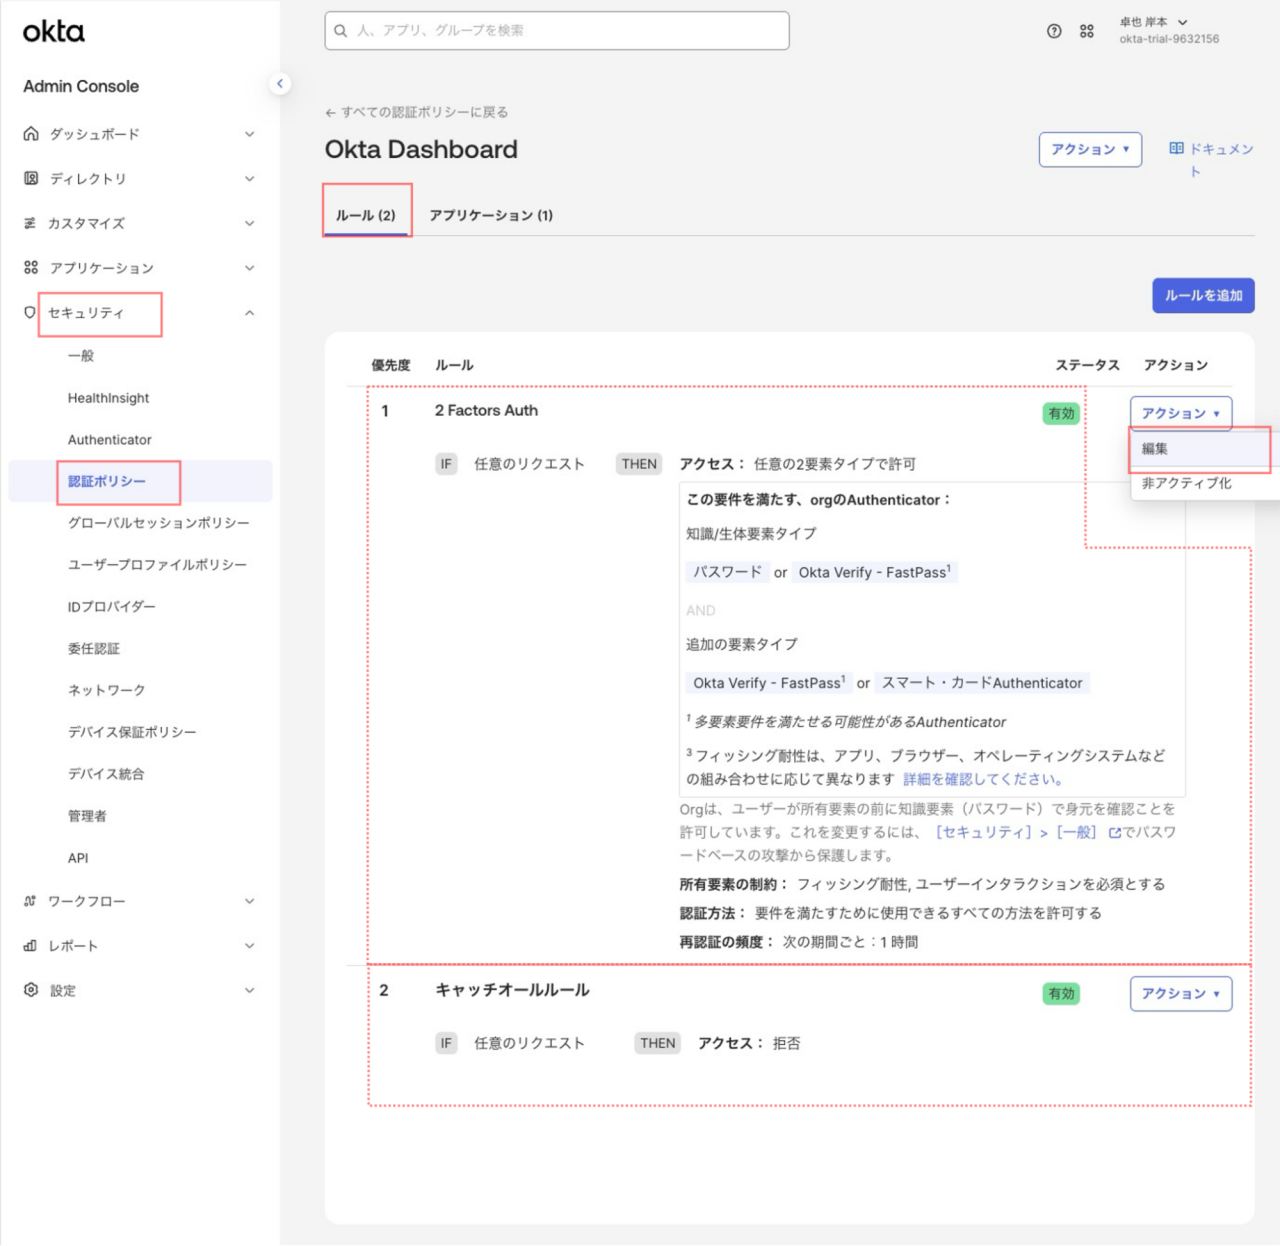Open the アクション dropdown for キャッチオールルール
This screenshot has height=1246, width=1280.
[x=1180, y=994]
